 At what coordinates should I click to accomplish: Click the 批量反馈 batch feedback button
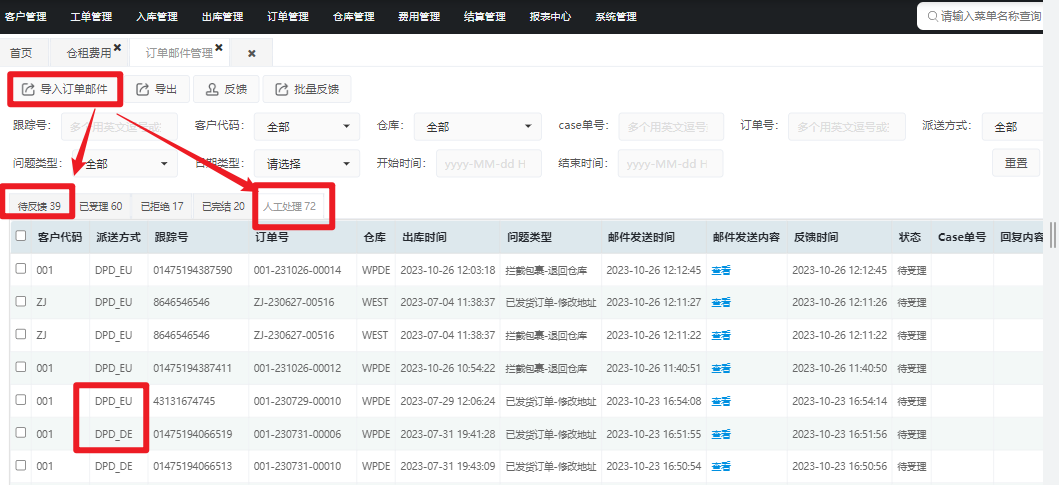307,89
